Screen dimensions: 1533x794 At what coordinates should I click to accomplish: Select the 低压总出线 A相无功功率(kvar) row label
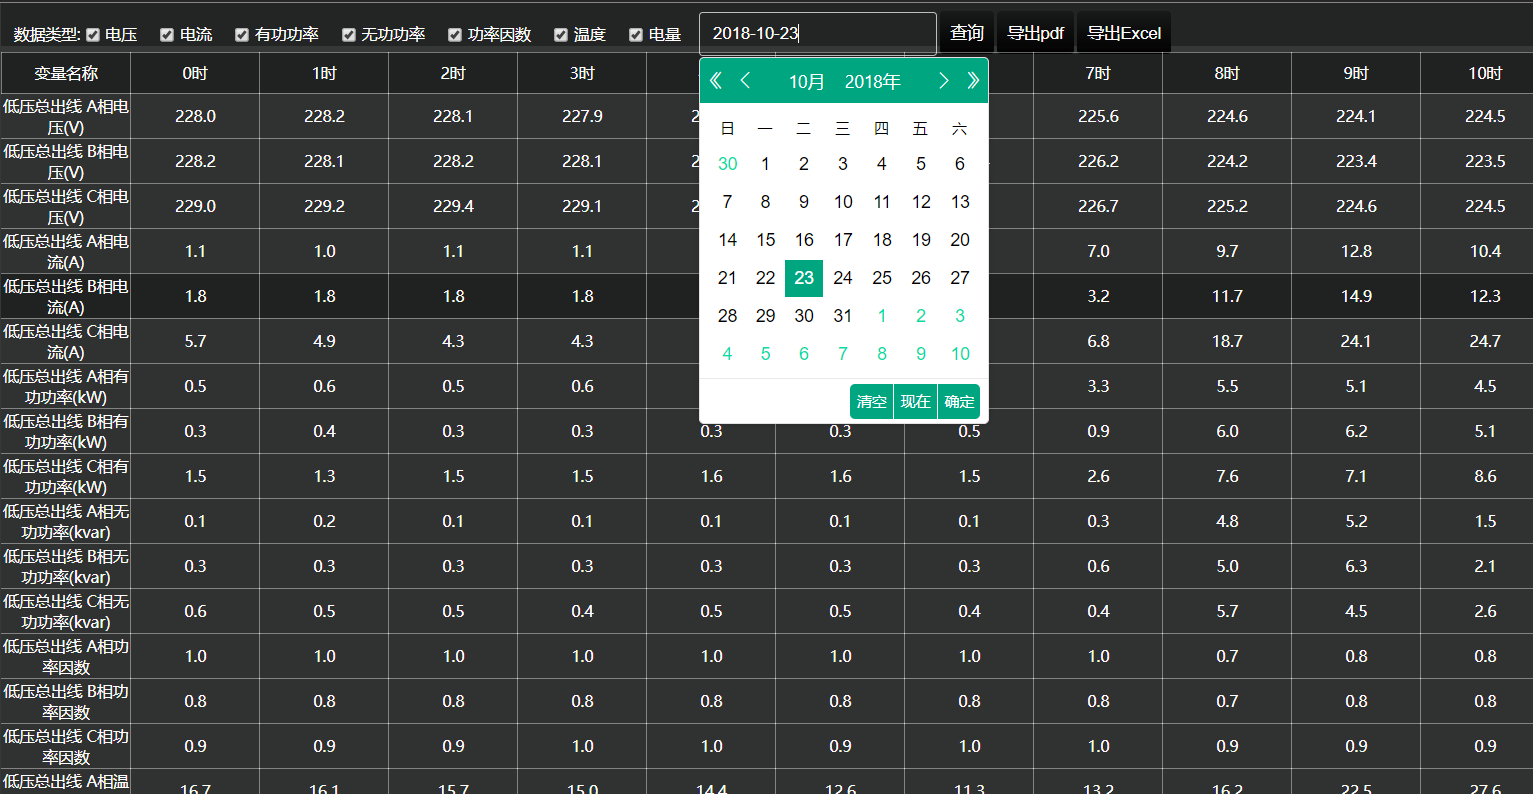tap(66, 521)
